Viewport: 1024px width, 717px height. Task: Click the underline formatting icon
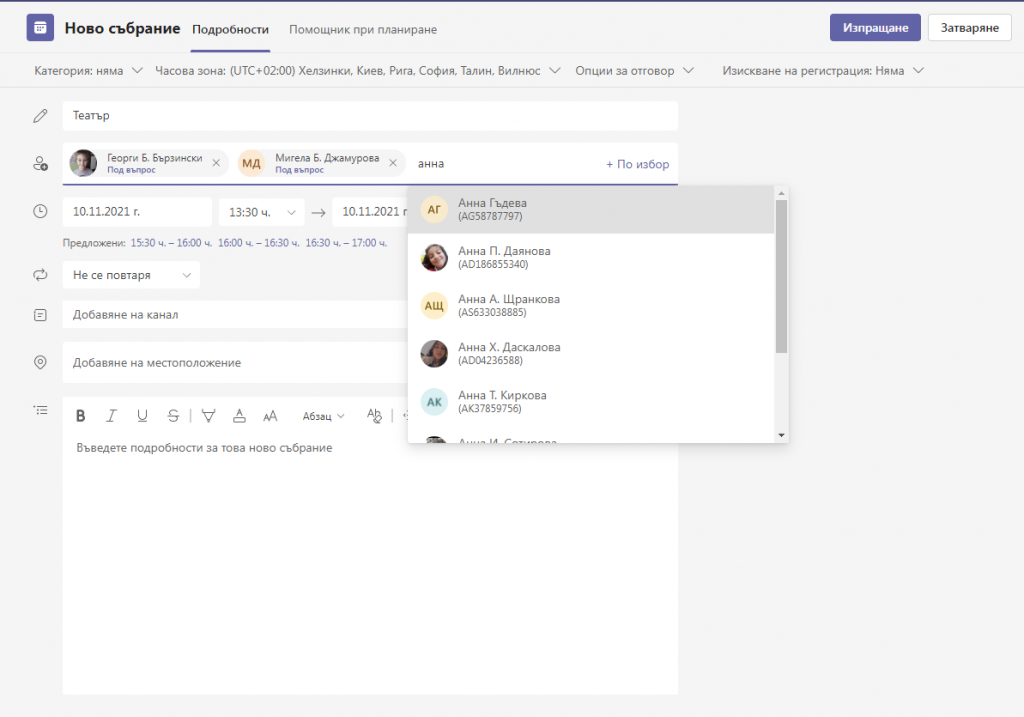coord(142,416)
